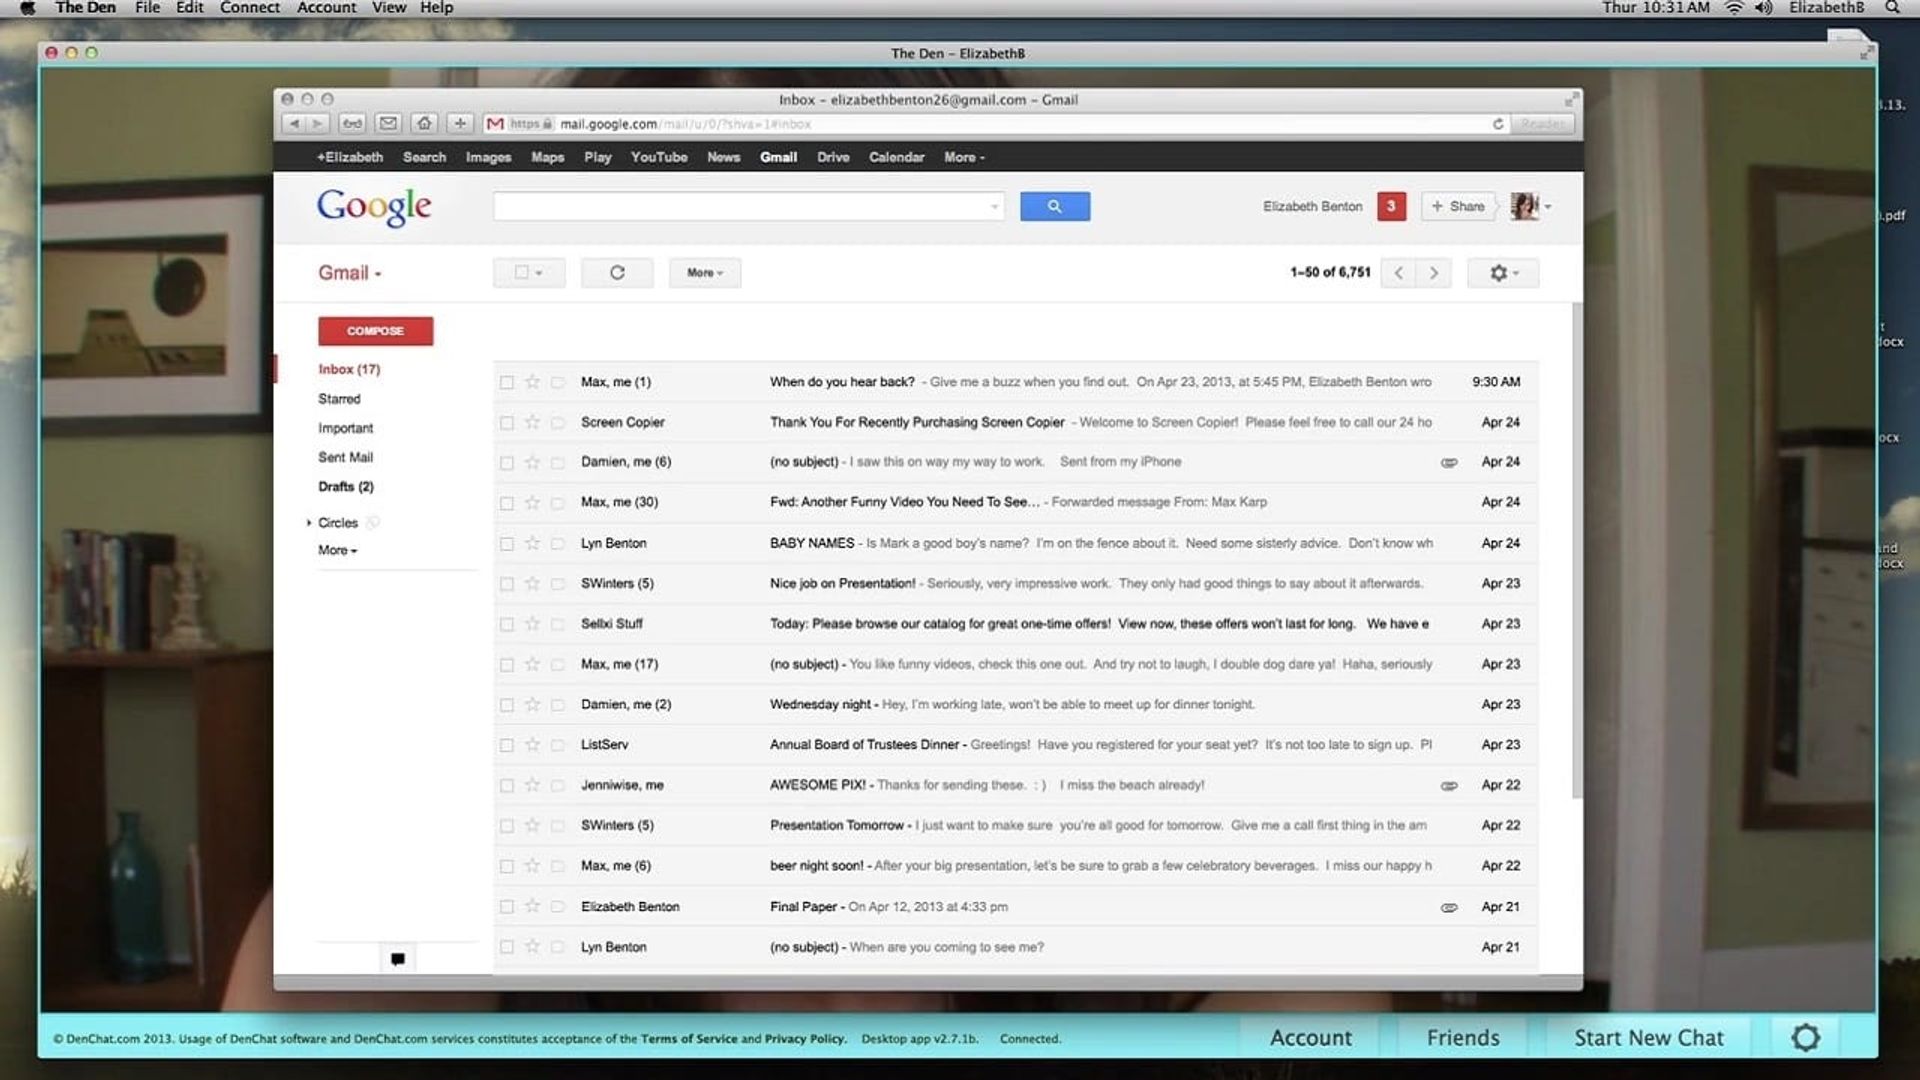Viewport: 1920px width, 1080px height.
Task: Click the + Share button
Action: pyautogui.click(x=1458, y=206)
